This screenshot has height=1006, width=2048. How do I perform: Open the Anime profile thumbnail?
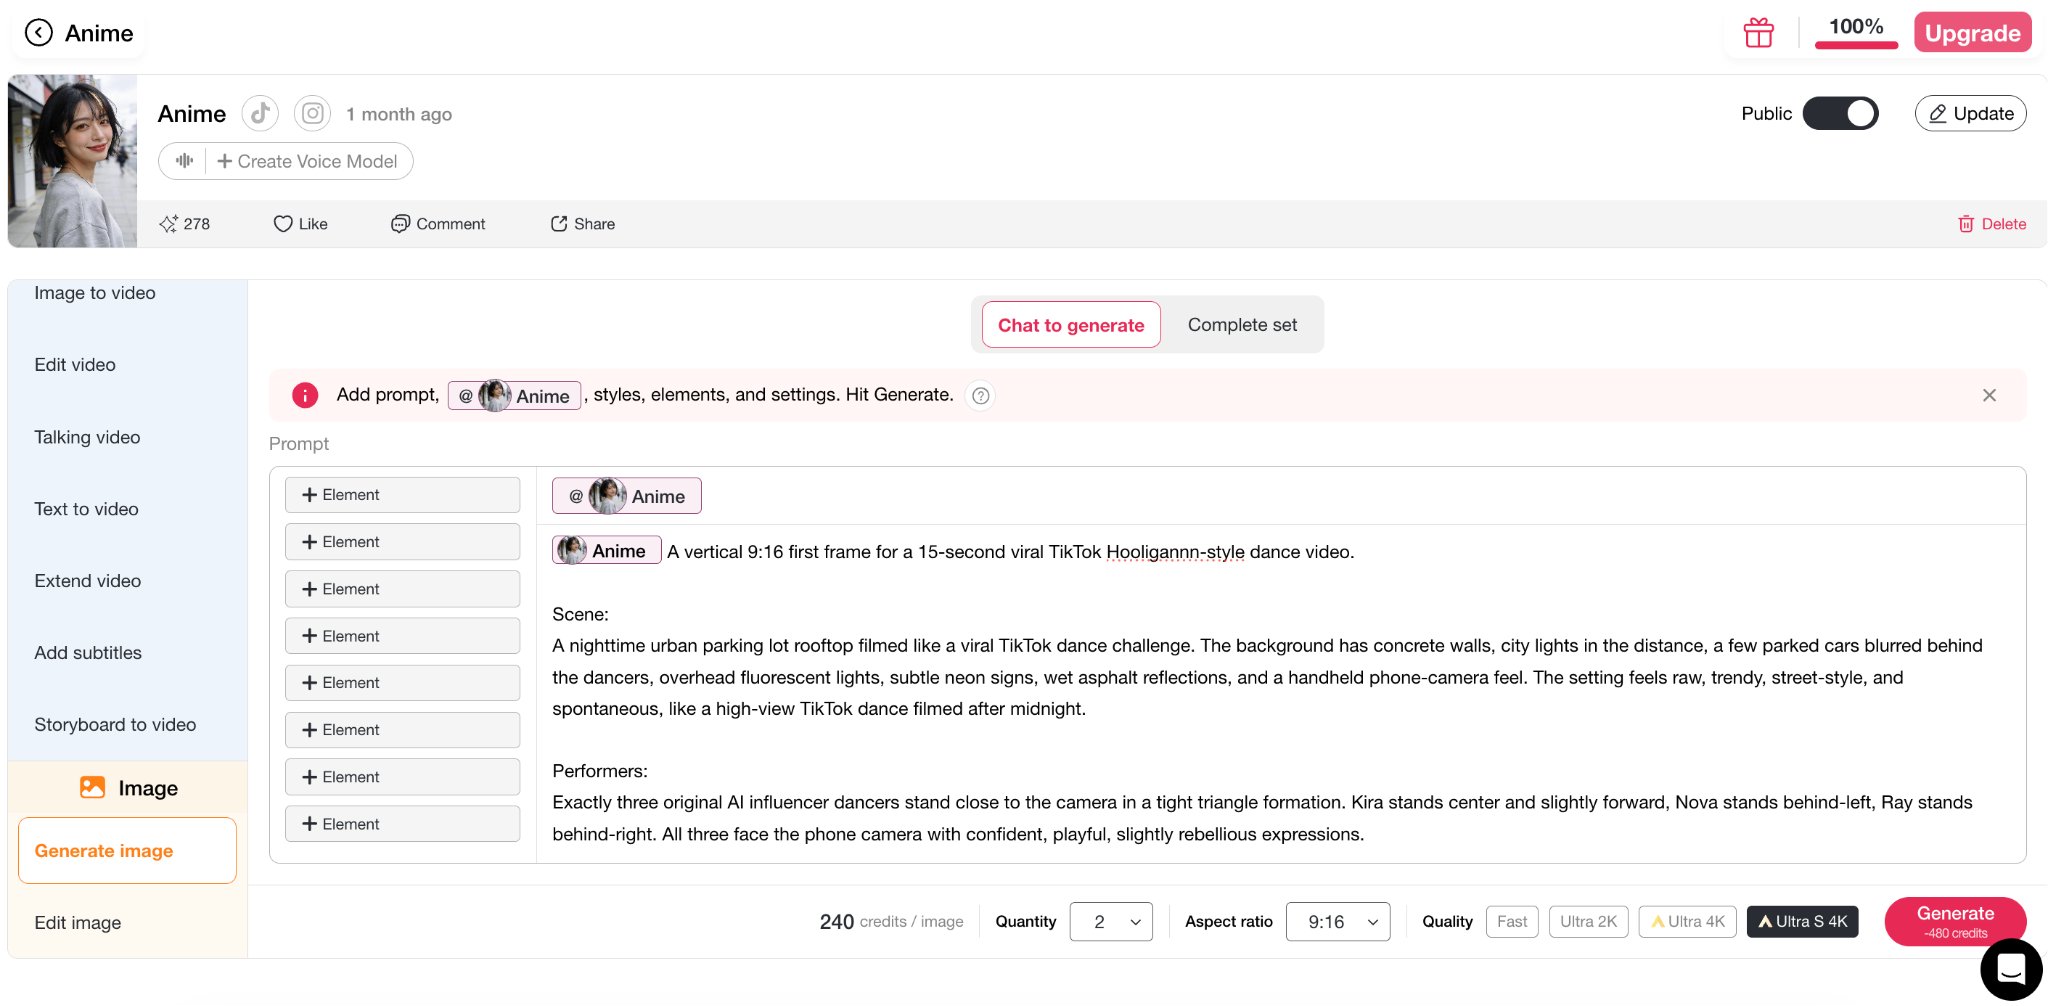pyautogui.click(x=72, y=161)
